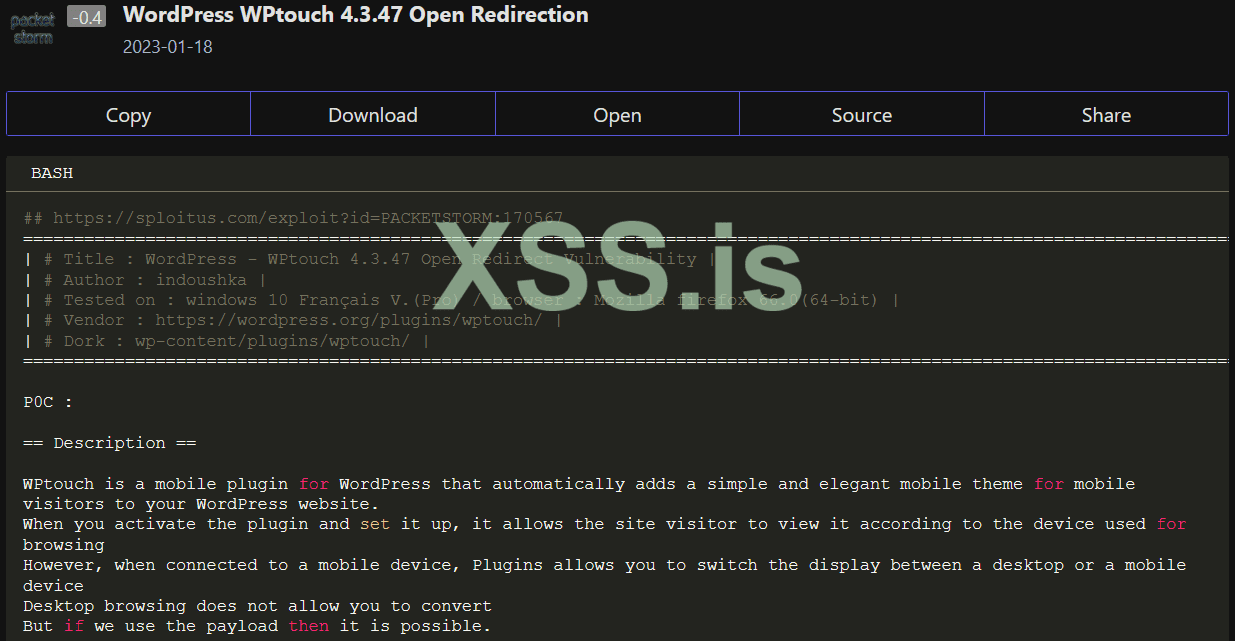
Task: Click the sploitus.com exploit URL line
Action: (x=293, y=218)
